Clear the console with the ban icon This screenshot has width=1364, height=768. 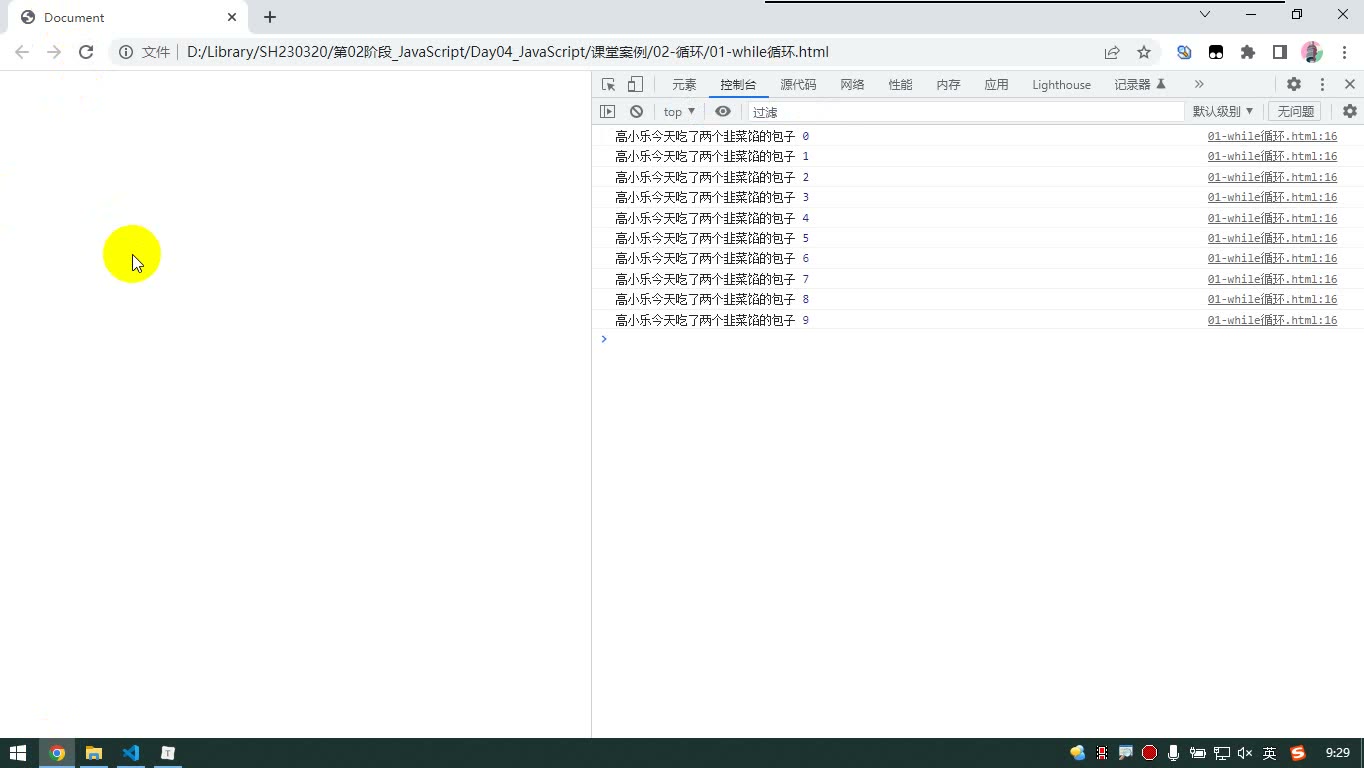coord(636,112)
